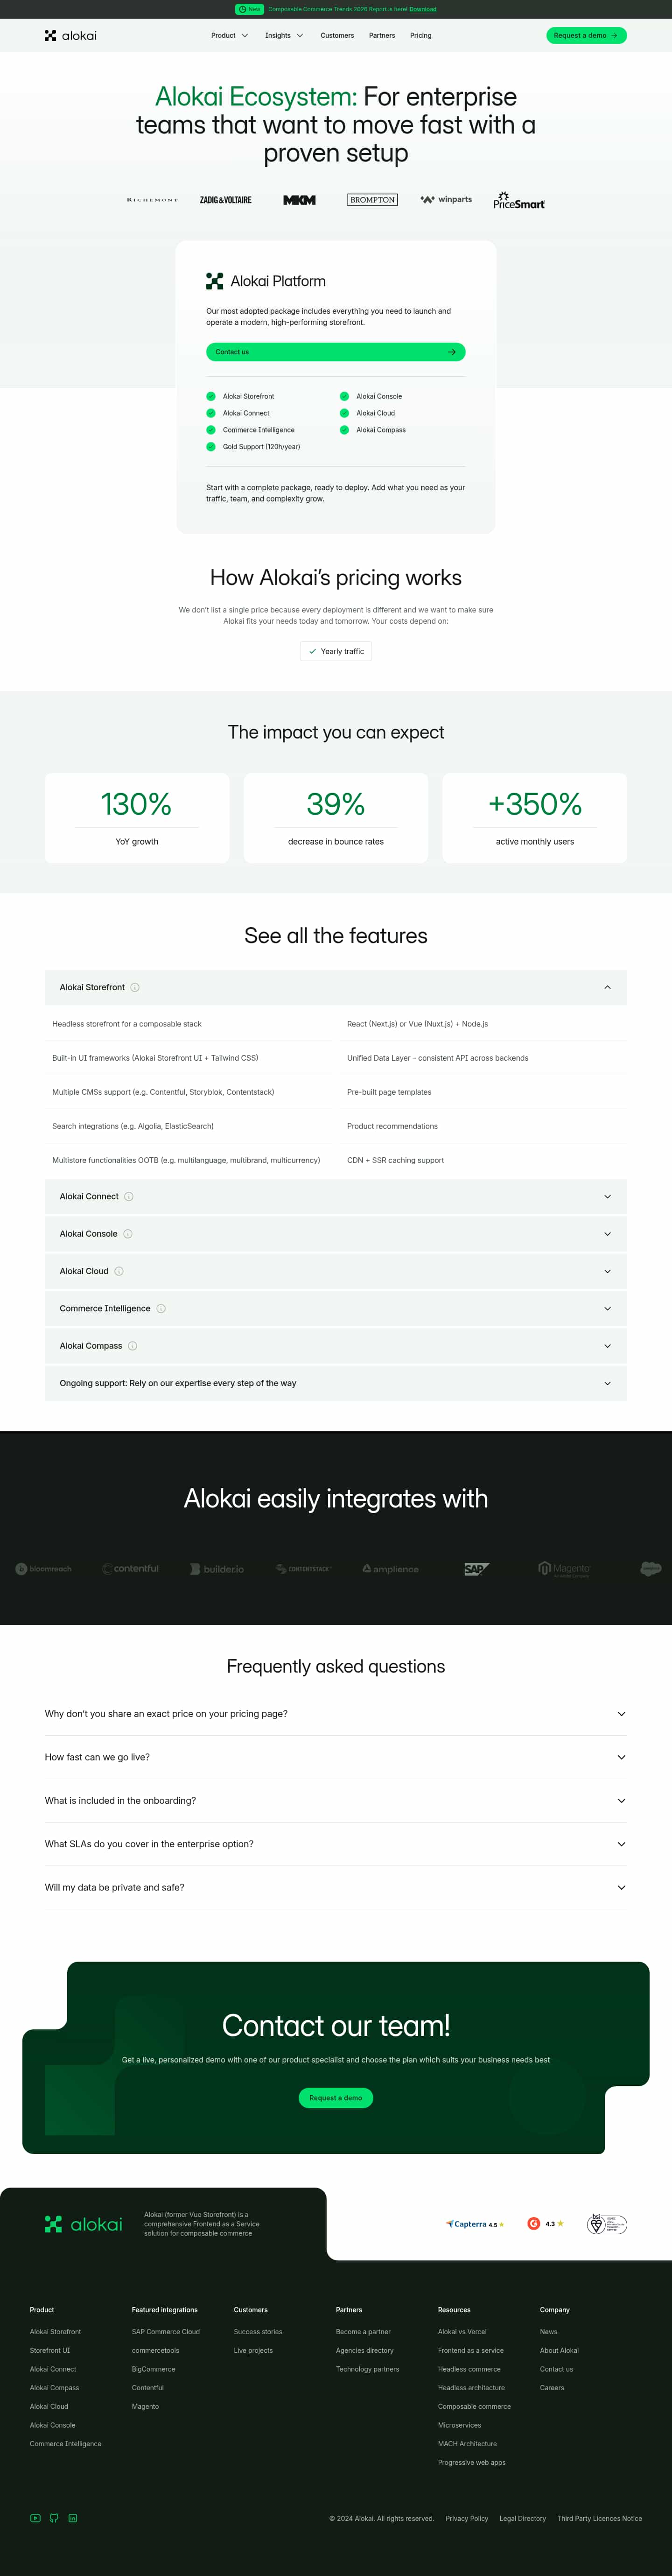The image size is (672, 2576).
Task: Click the SAP integration logo
Action: (x=475, y=1568)
